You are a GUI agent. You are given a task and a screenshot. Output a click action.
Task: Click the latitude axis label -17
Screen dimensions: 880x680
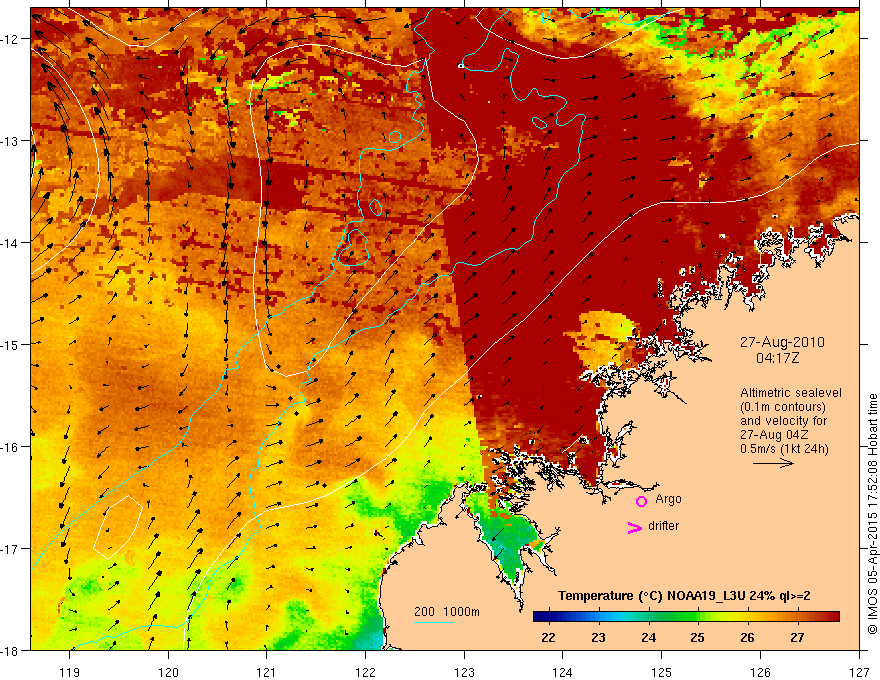click(11, 548)
